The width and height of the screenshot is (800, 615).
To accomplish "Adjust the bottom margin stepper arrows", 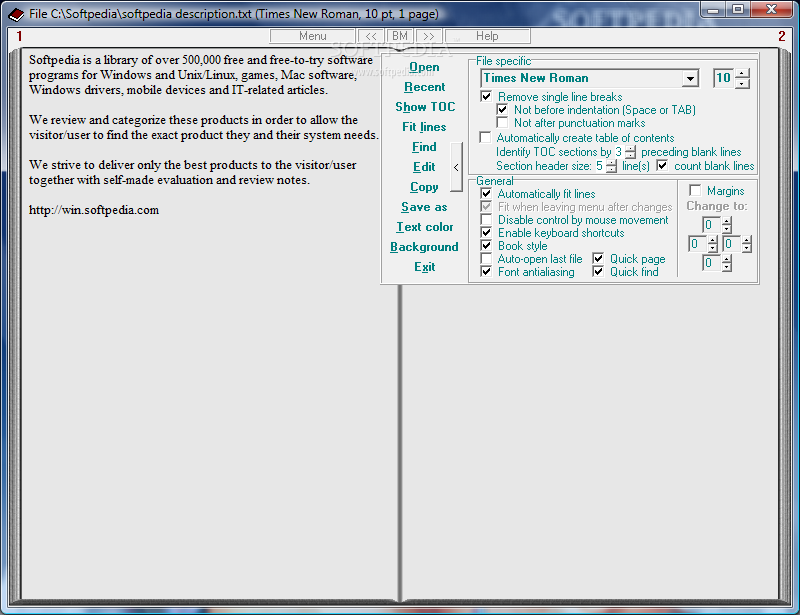I will [727, 263].
